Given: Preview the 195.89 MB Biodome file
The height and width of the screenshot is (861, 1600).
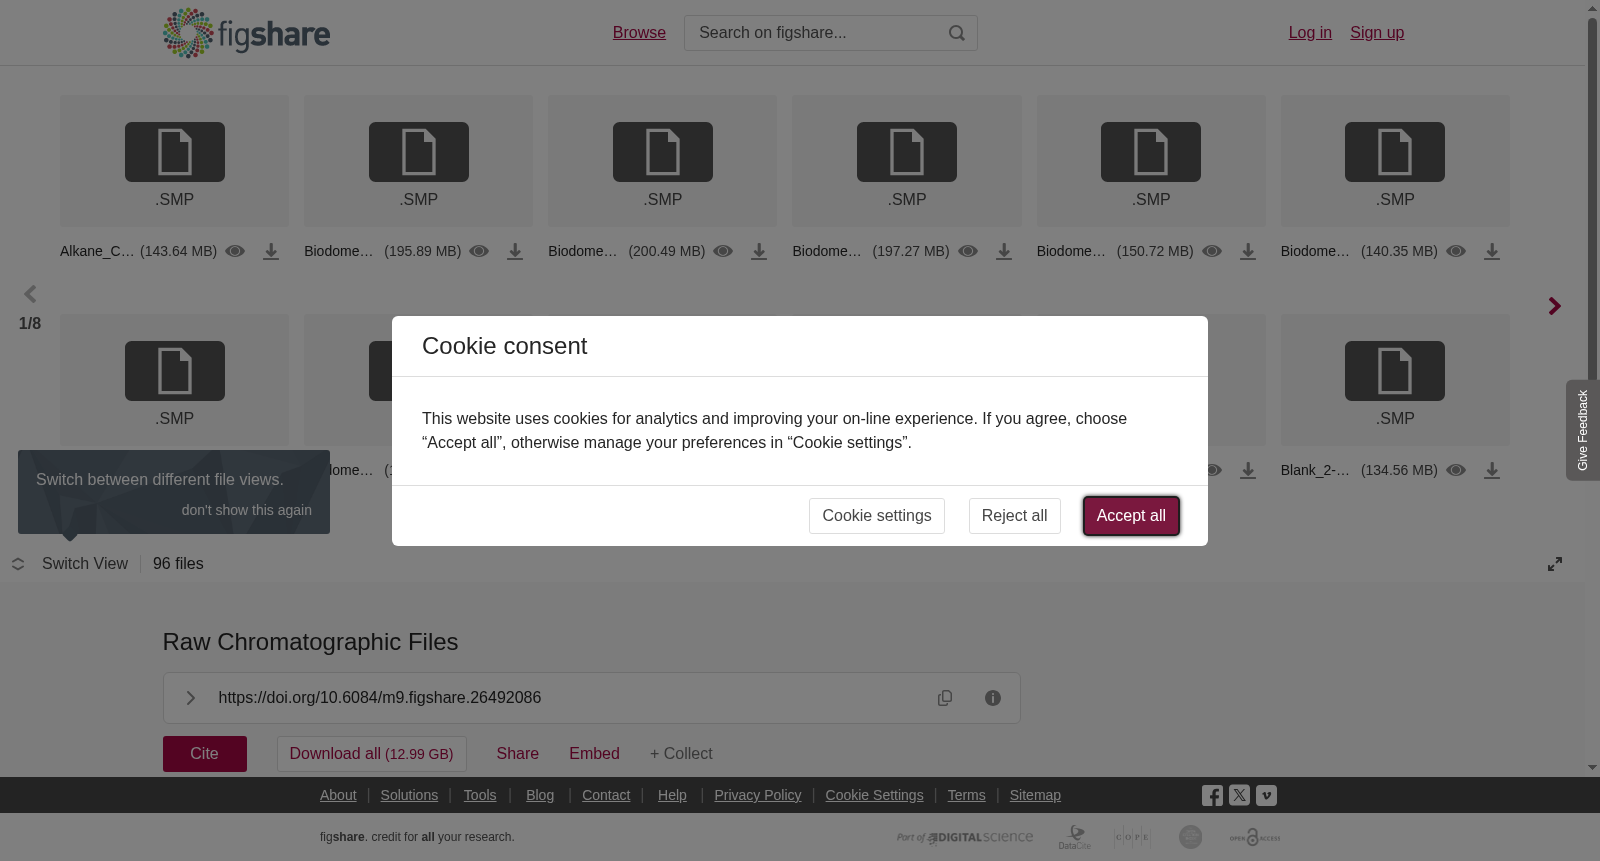Looking at the screenshot, I should 479,251.
